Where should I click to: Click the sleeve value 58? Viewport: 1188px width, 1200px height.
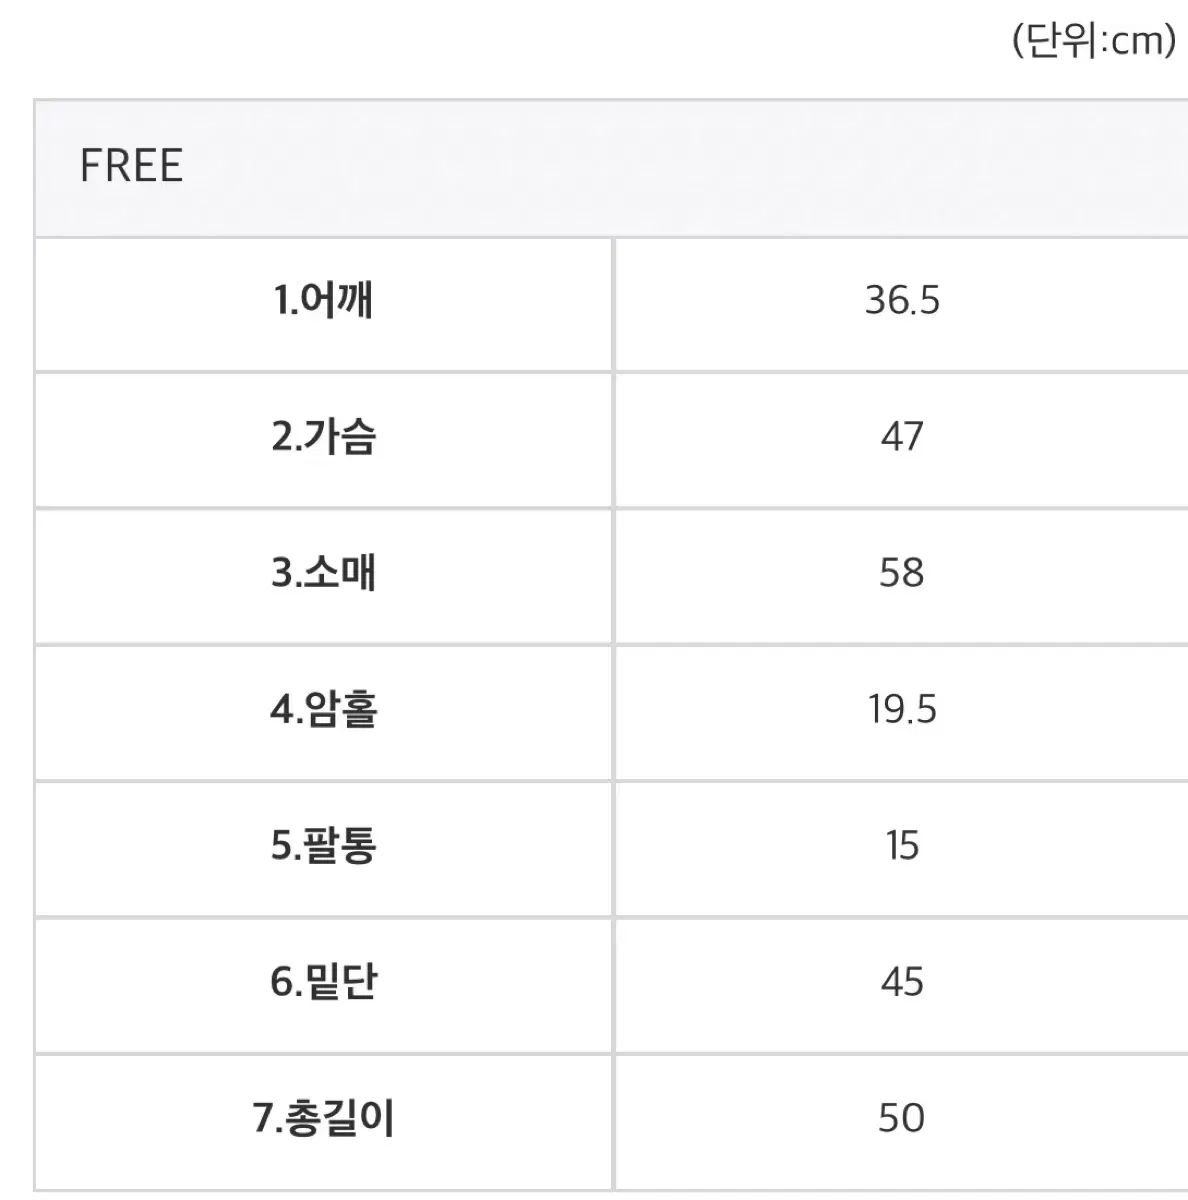tap(902, 573)
